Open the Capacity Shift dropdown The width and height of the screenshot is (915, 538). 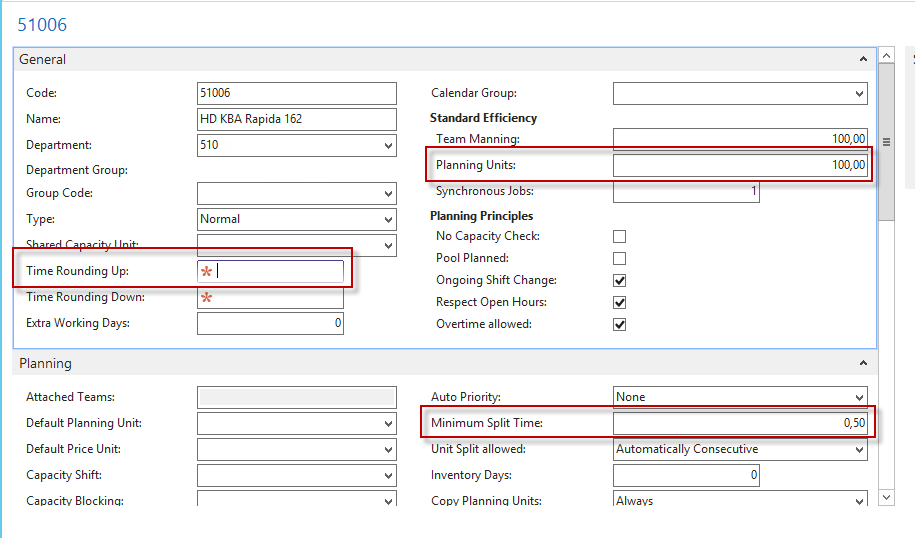point(388,476)
